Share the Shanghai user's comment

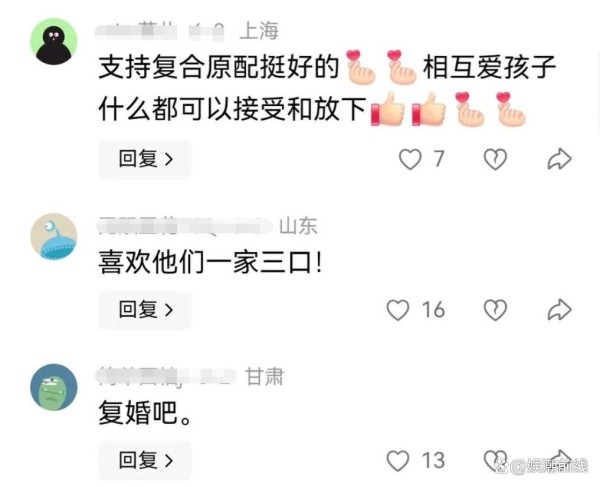click(x=559, y=159)
